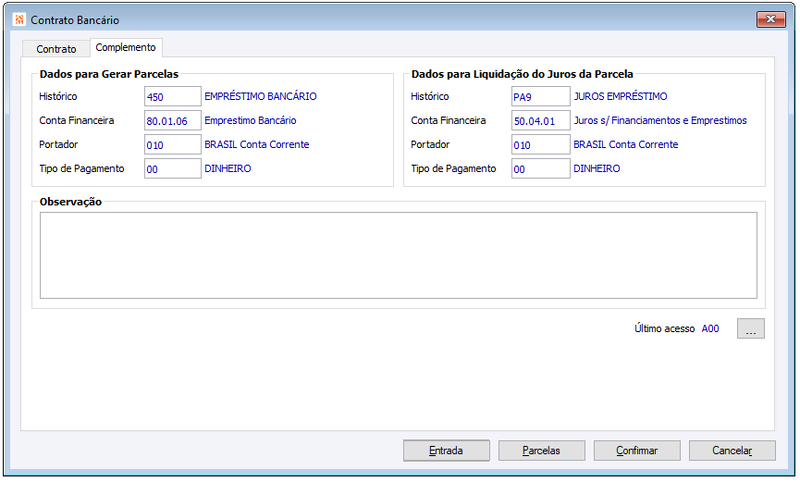This screenshot has height=482, width=800.
Task: Click the EMPRÉSTIMO BANCÁRIO description text
Action: pyautogui.click(x=260, y=96)
